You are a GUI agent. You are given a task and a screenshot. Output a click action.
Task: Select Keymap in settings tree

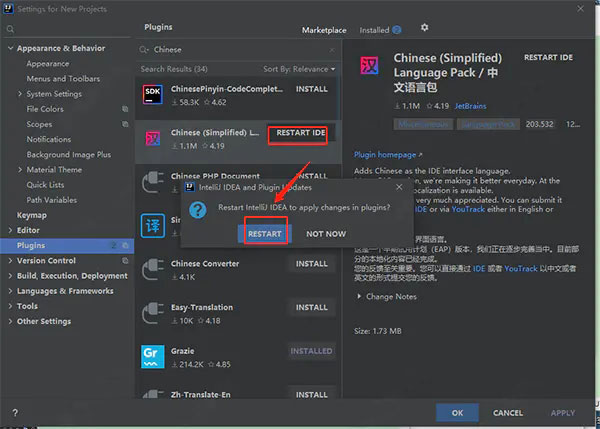pyautogui.click(x=32, y=215)
